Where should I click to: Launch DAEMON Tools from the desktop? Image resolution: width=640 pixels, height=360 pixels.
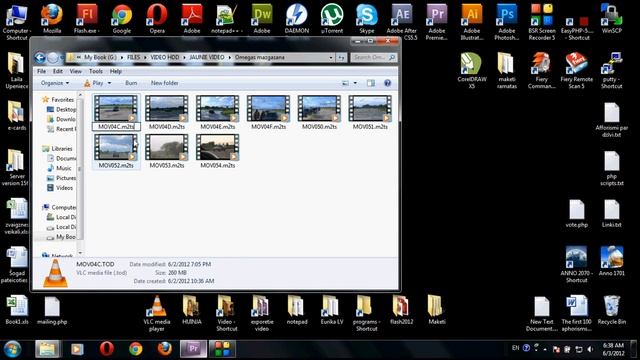tap(297, 19)
